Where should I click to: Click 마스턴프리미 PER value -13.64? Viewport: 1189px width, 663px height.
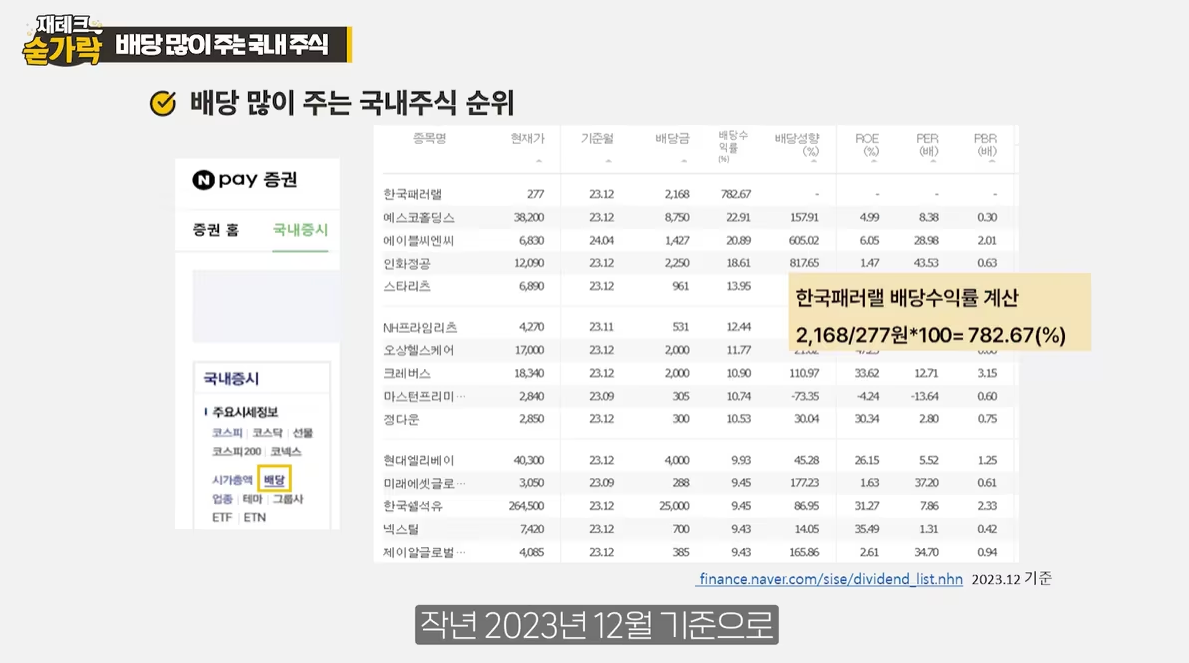[x=924, y=396]
